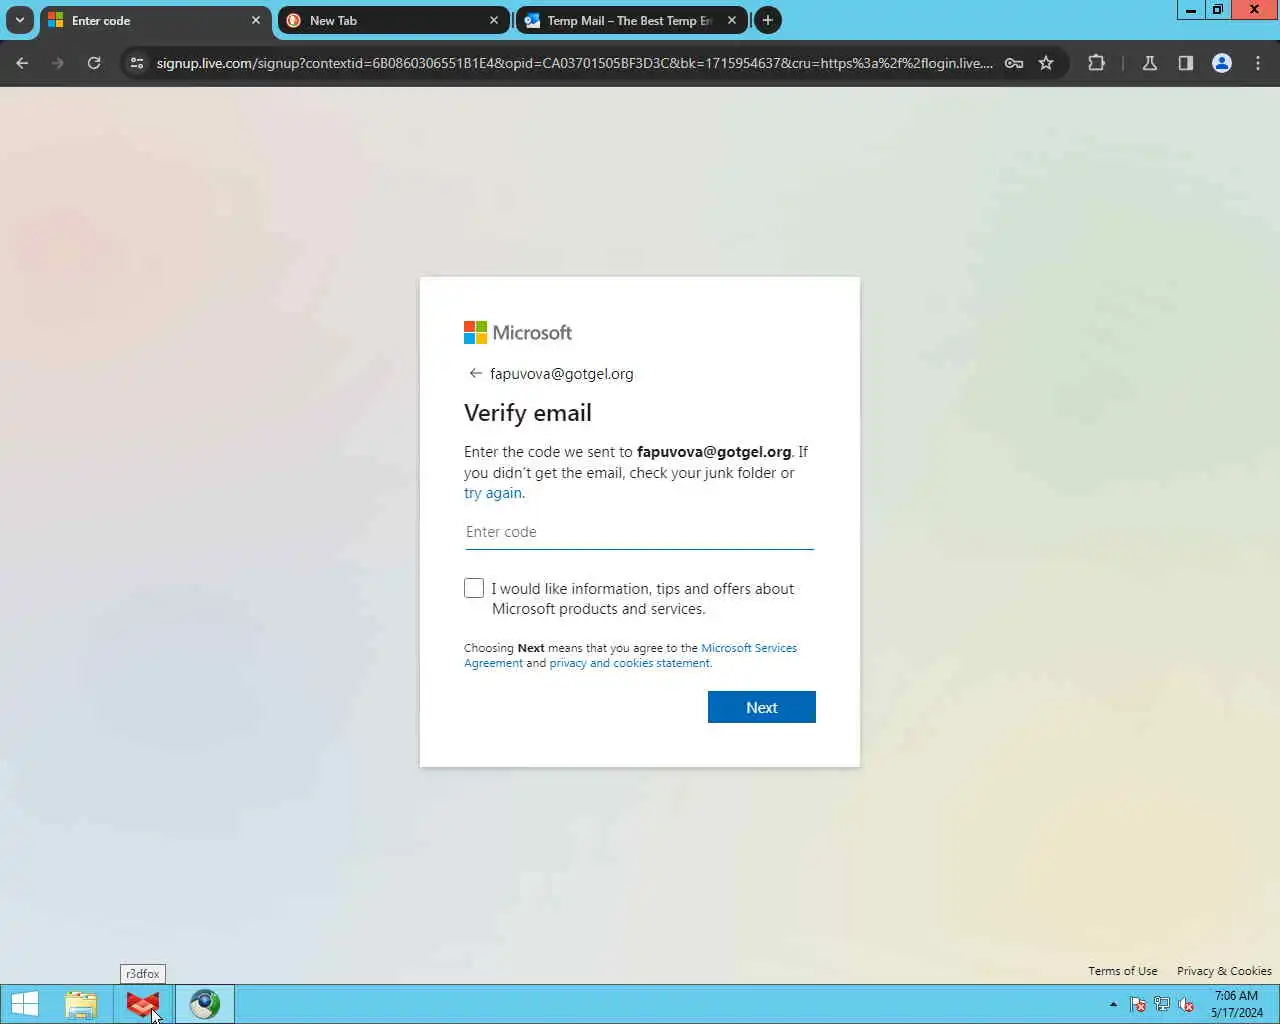Go back with browser back arrow
This screenshot has width=1280, height=1024.
tap(22, 63)
